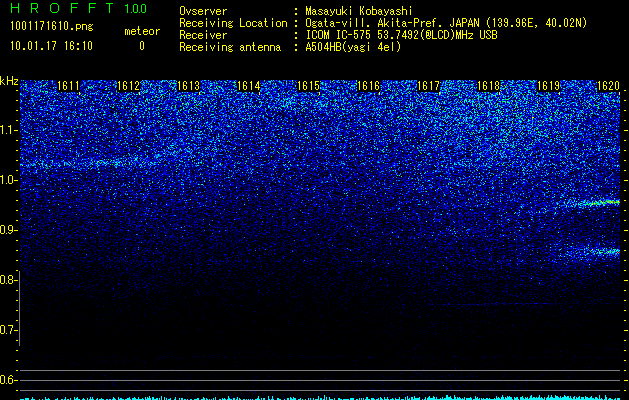629x400 pixels.
Task: Click the Receiving Location label
Action: click(x=233, y=23)
